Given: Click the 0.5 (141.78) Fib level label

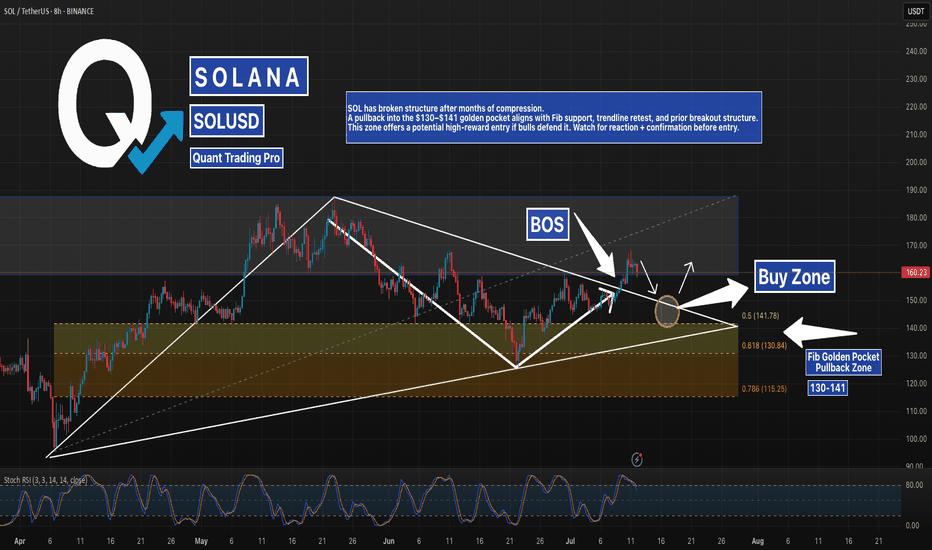Looking at the screenshot, I should (x=760, y=316).
